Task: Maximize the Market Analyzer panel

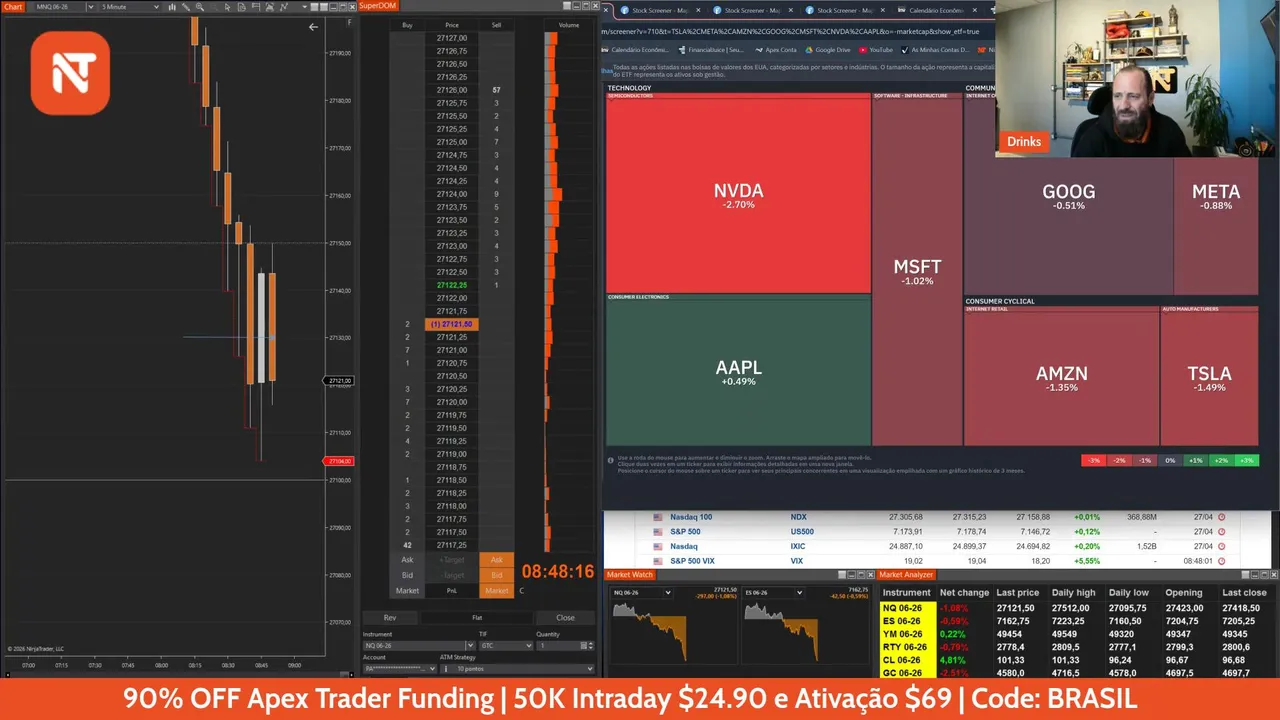Action: pyautogui.click(x=1264, y=575)
